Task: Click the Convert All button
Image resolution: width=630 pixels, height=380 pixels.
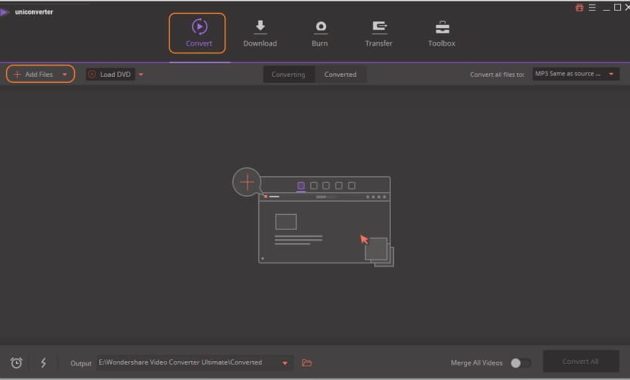Action: [x=581, y=362]
